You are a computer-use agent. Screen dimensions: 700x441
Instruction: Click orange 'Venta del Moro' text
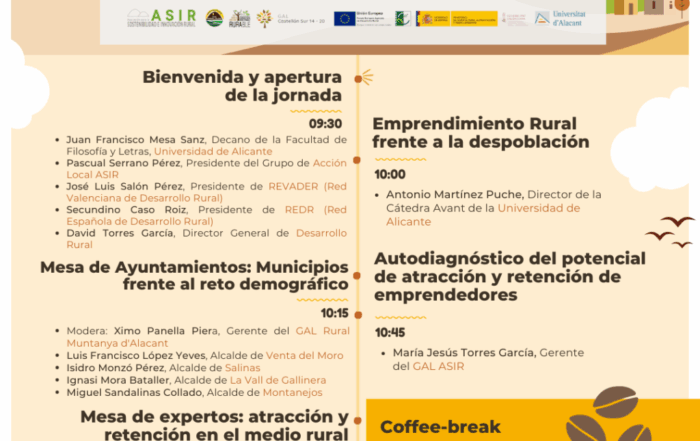304,356
